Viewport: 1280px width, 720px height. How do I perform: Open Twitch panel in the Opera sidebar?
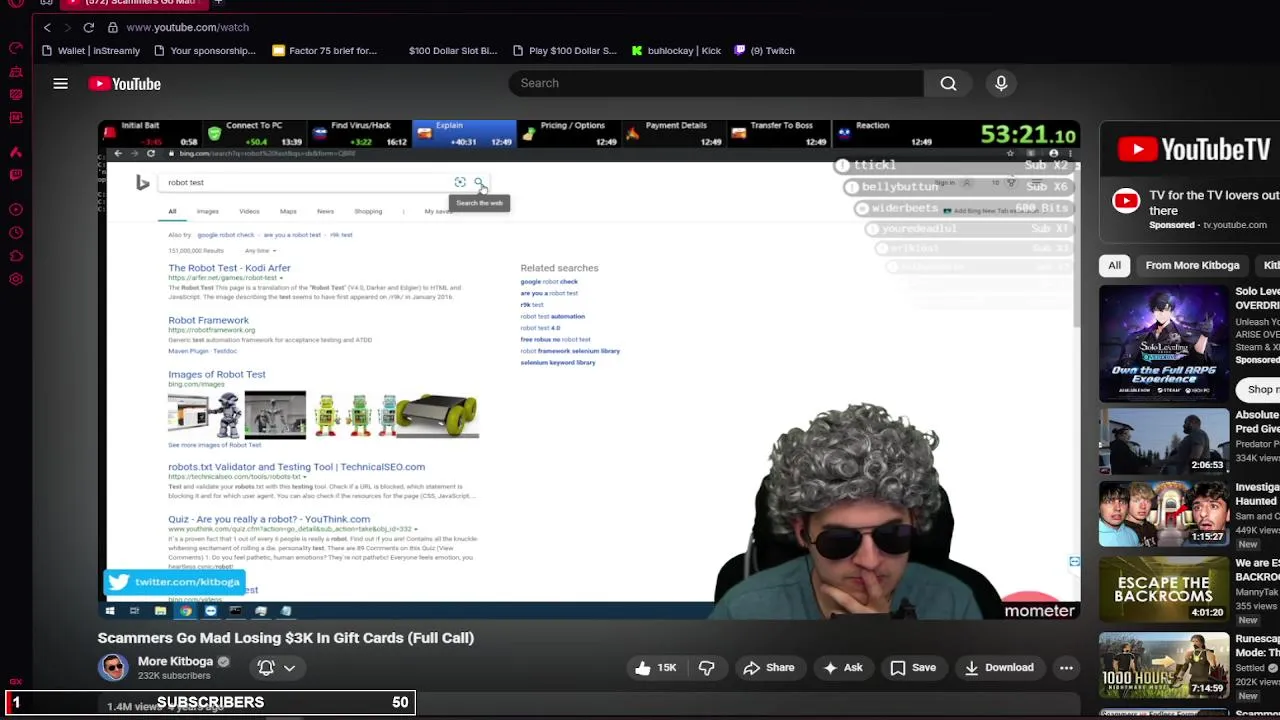point(16,175)
